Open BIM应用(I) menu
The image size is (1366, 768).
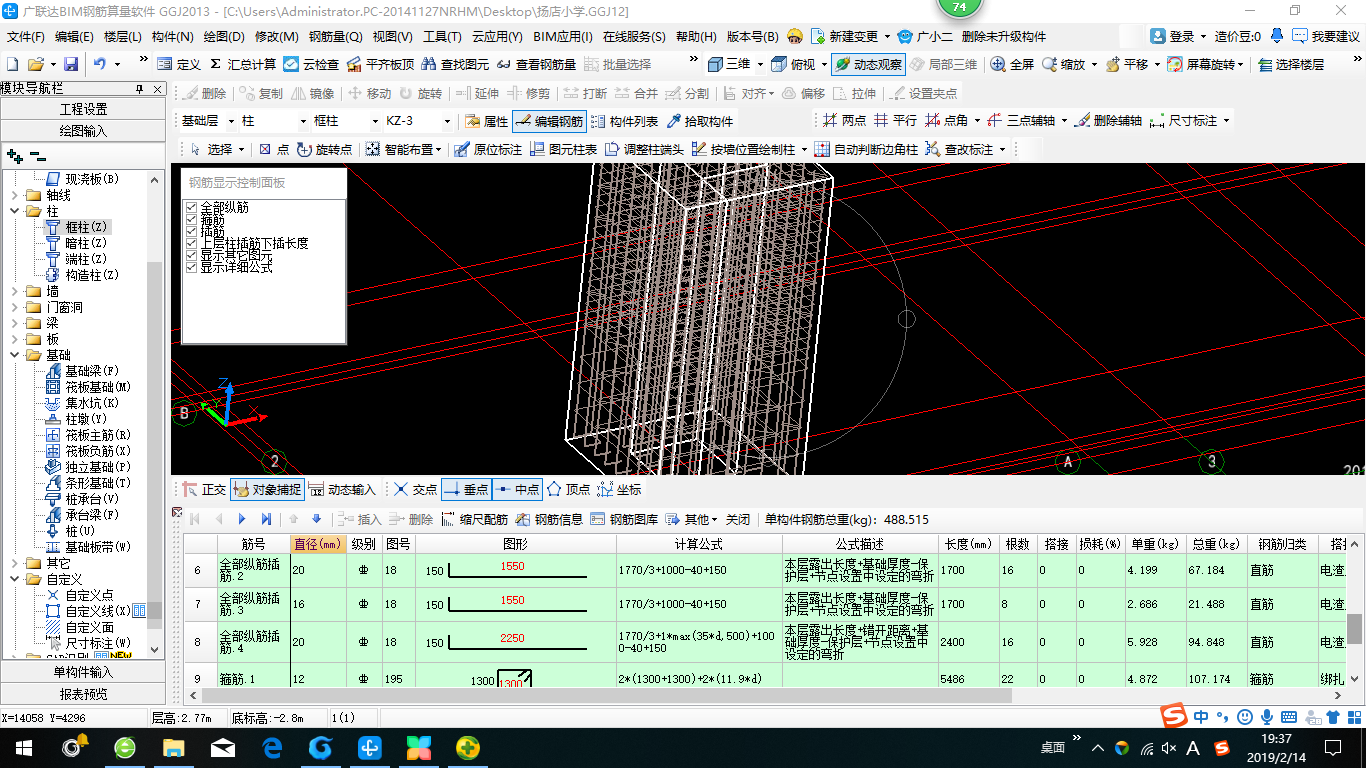[x=562, y=37]
